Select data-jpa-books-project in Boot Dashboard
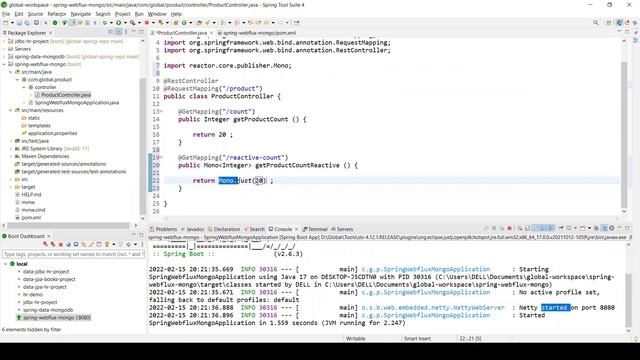Viewport: 640px width, 360px height. pyautogui.click(x=49, y=279)
